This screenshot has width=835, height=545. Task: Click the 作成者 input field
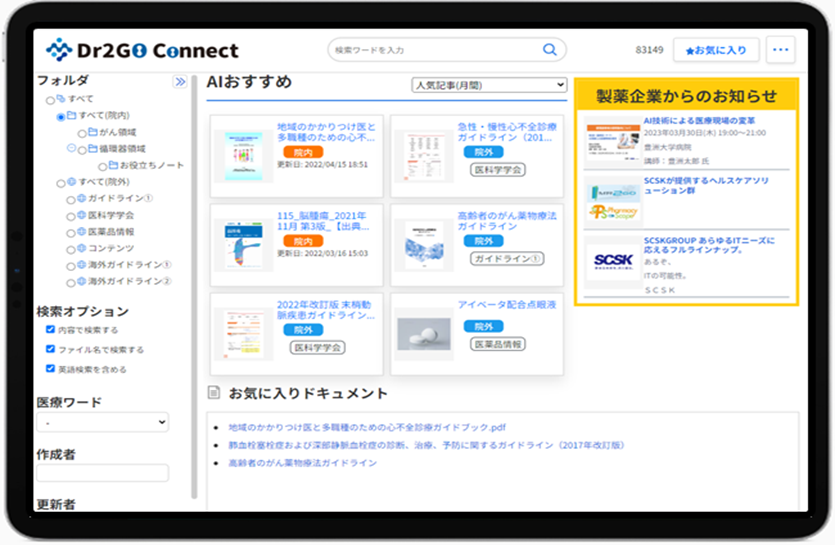pos(102,473)
